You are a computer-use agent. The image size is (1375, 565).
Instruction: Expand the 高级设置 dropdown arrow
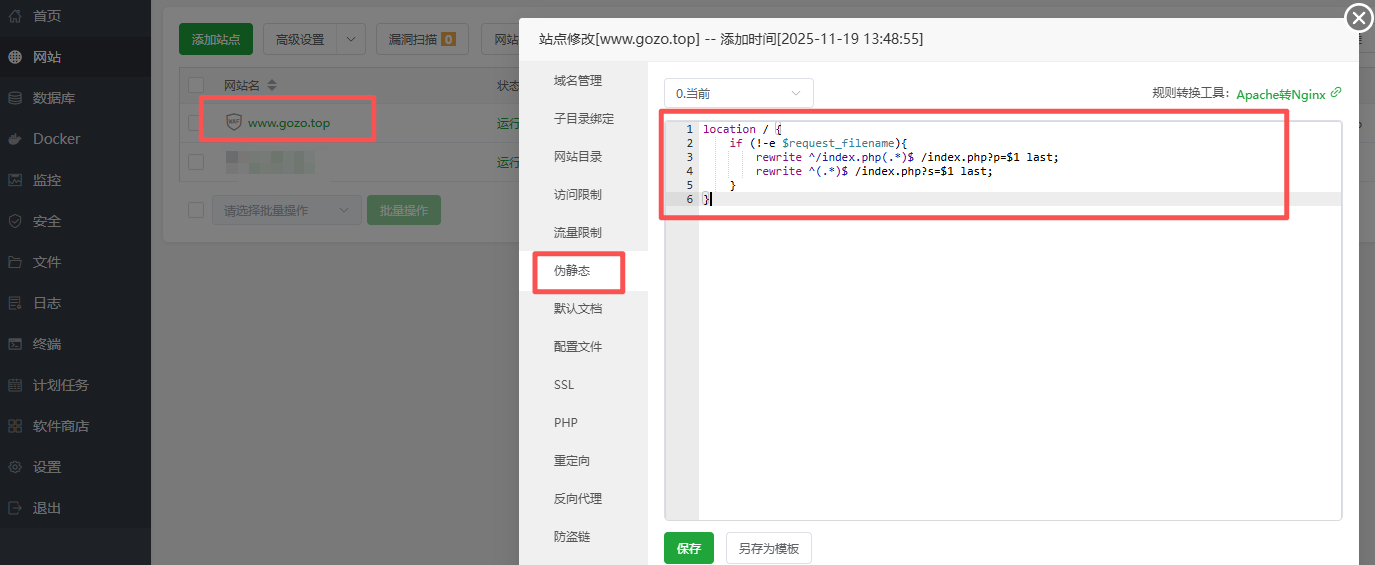tap(350, 39)
